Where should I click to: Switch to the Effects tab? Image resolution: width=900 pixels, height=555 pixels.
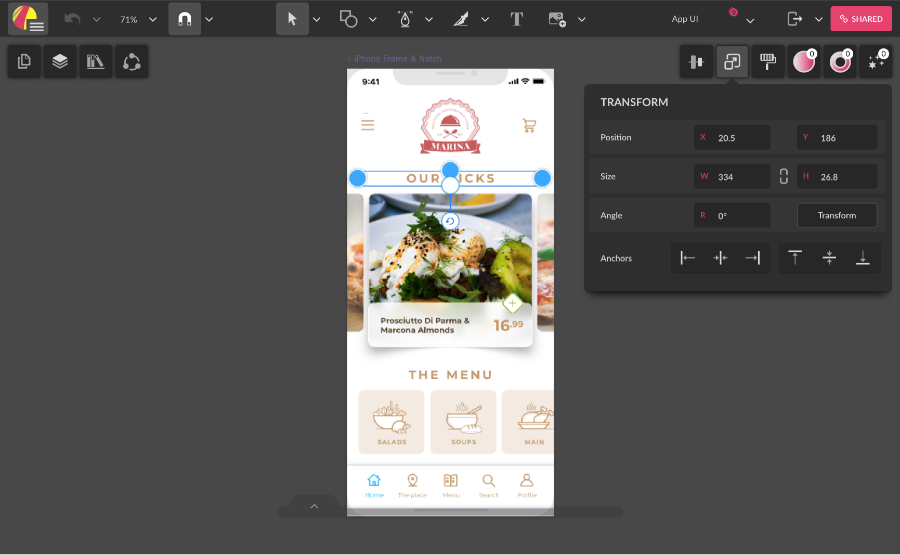tap(876, 62)
